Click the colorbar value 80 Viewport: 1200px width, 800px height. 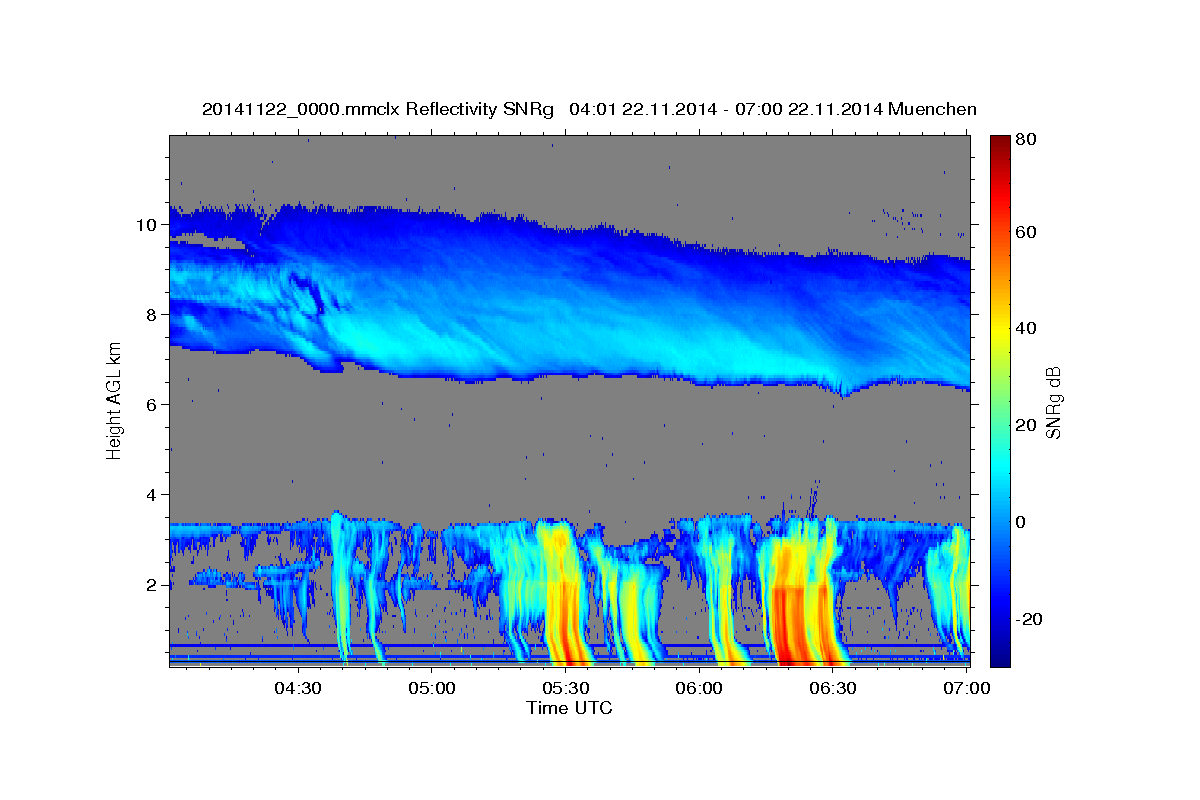coord(1025,140)
